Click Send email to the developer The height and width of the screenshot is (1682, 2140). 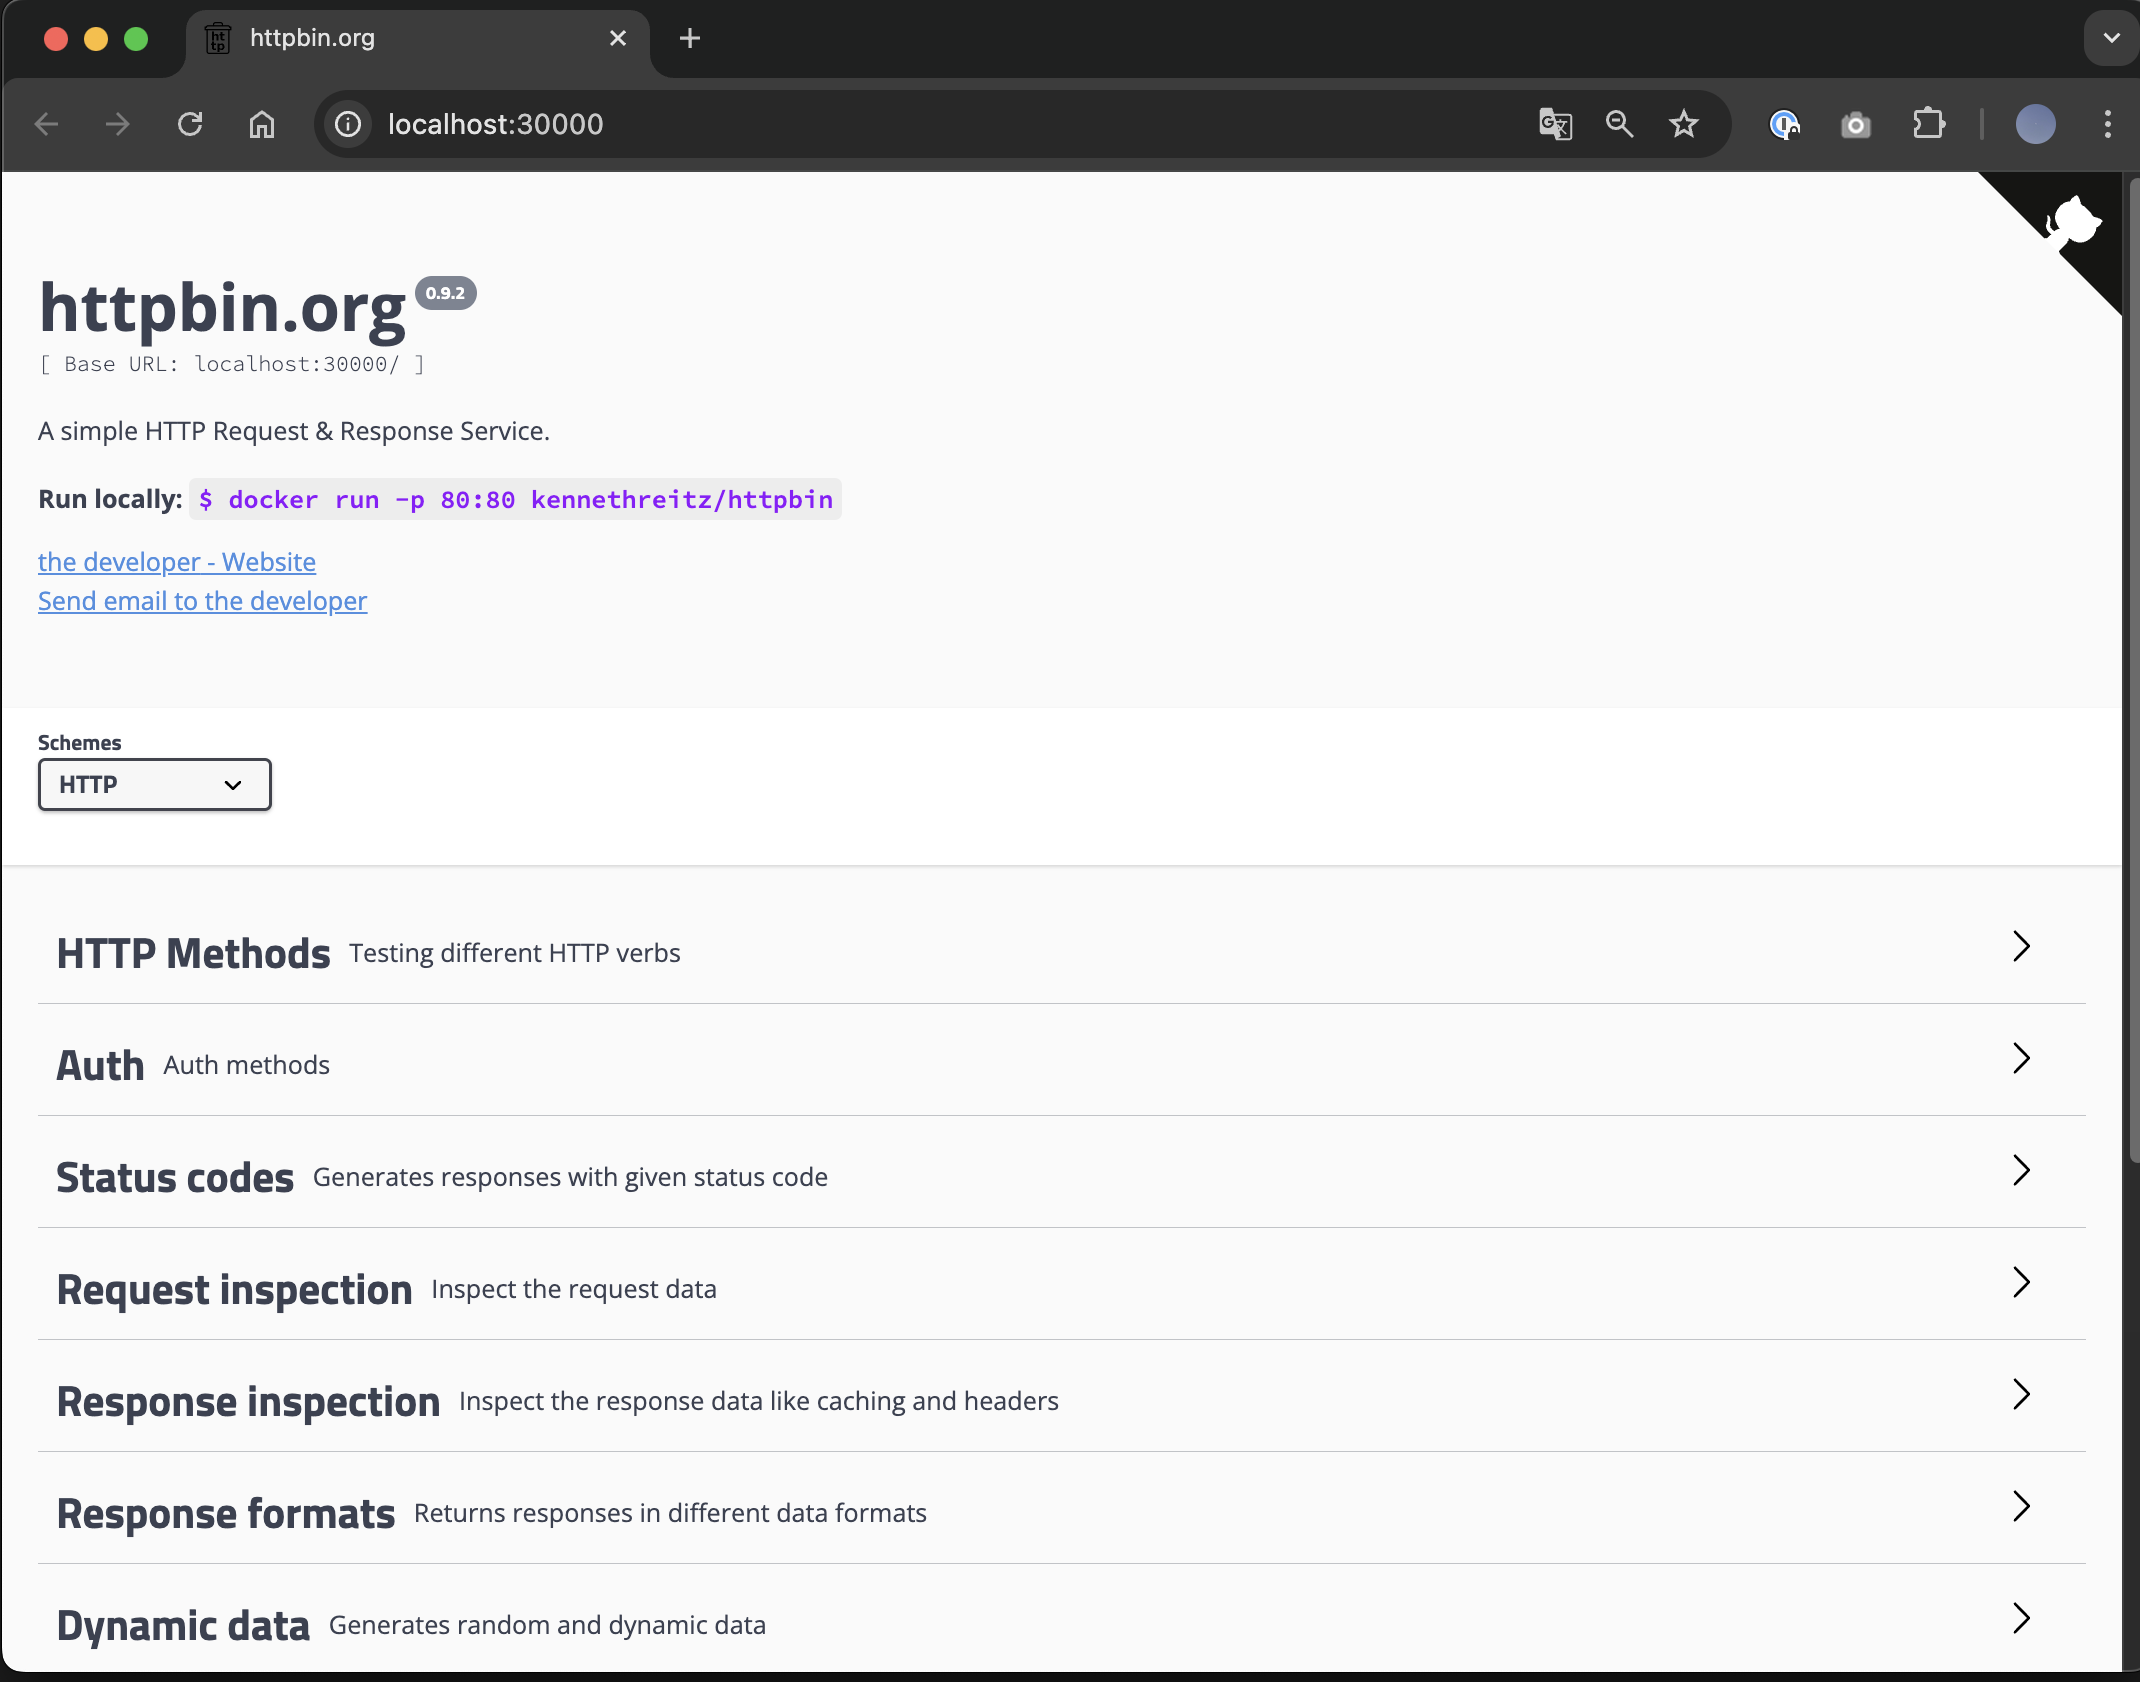click(203, 601)
